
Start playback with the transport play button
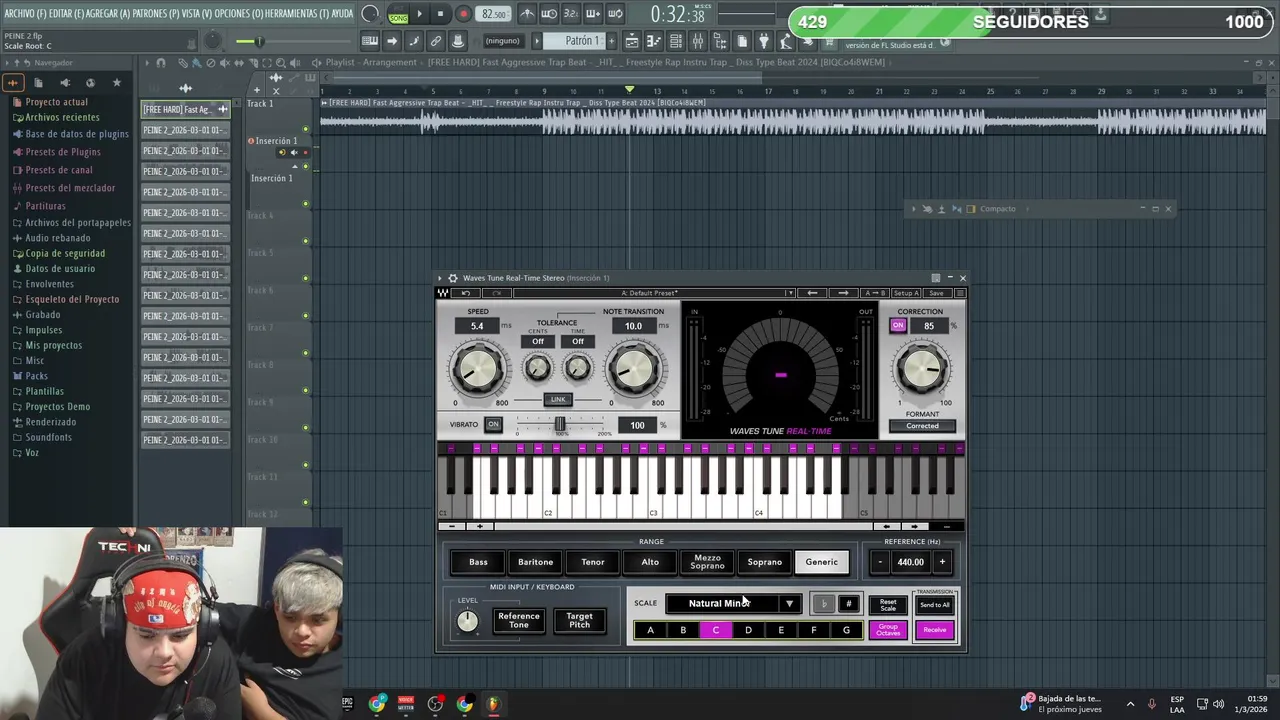[x=419, y=14]
